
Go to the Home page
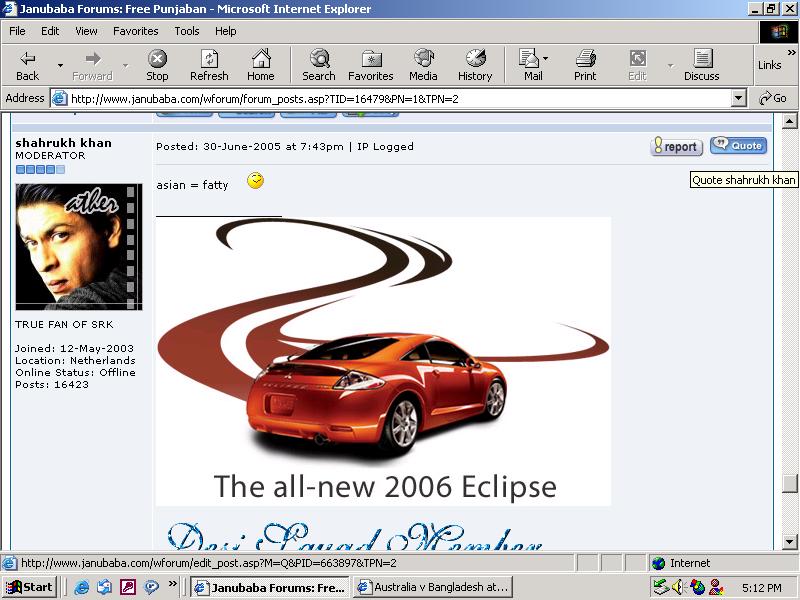click(261, 65)
